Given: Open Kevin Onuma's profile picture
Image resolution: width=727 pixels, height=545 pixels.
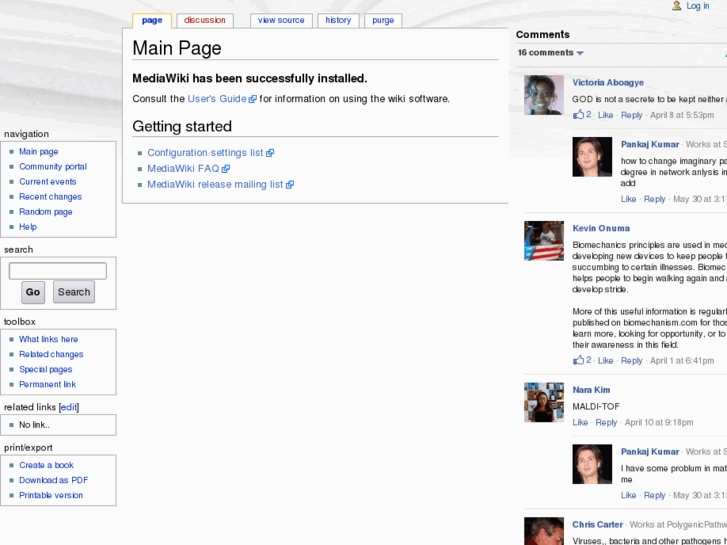Looking at the screenshot, I should click(x=544, y=241).
